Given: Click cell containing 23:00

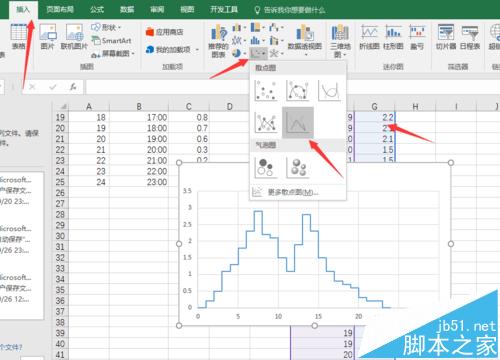Looking at the screenshot, I should coord(139,182).
